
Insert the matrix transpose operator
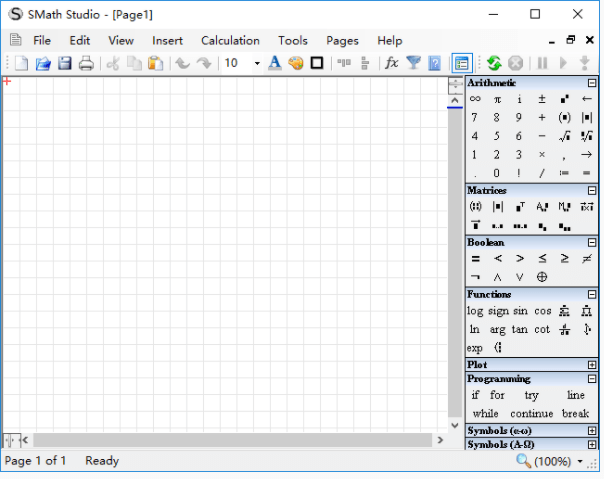pos(520,207)
